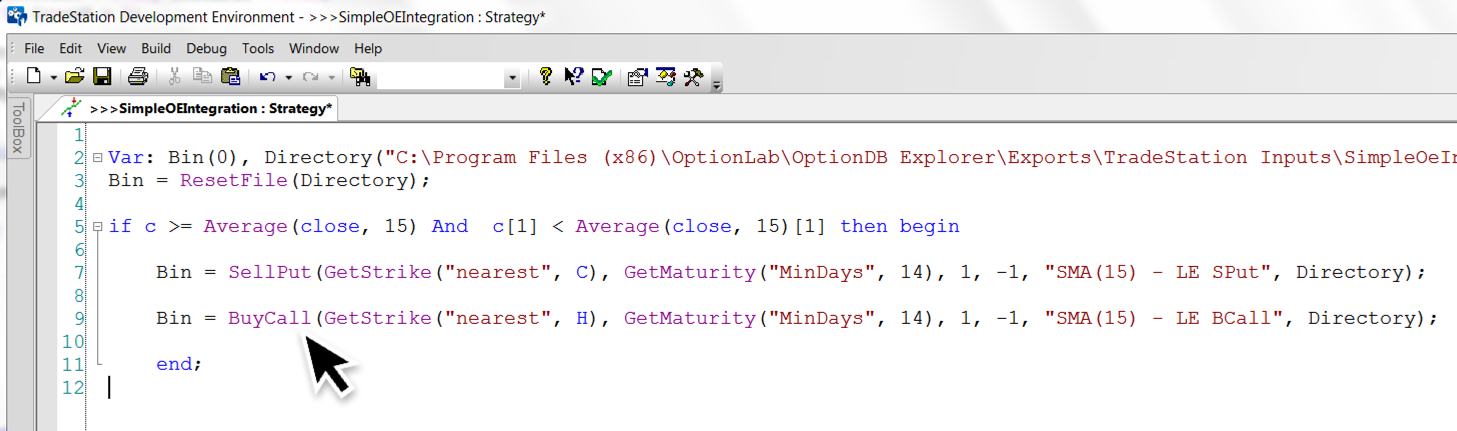Open the Debug menu
The image size is (1457, 431).
[x=206, y=48]
